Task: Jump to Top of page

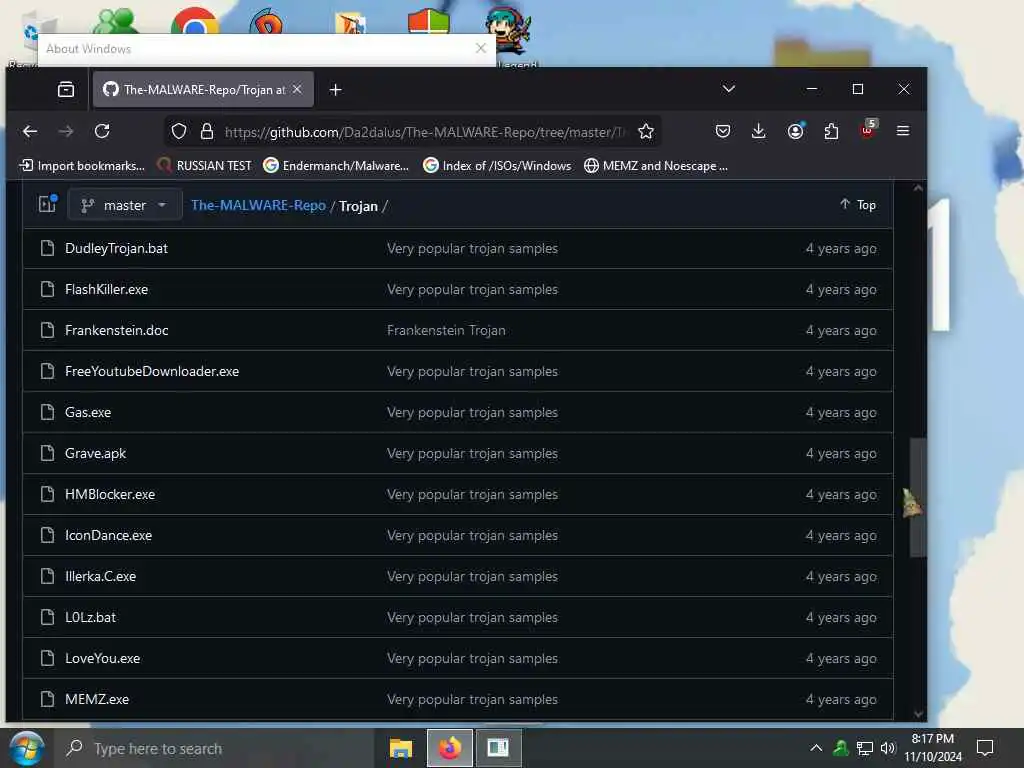Action: (x=857, y=205)
